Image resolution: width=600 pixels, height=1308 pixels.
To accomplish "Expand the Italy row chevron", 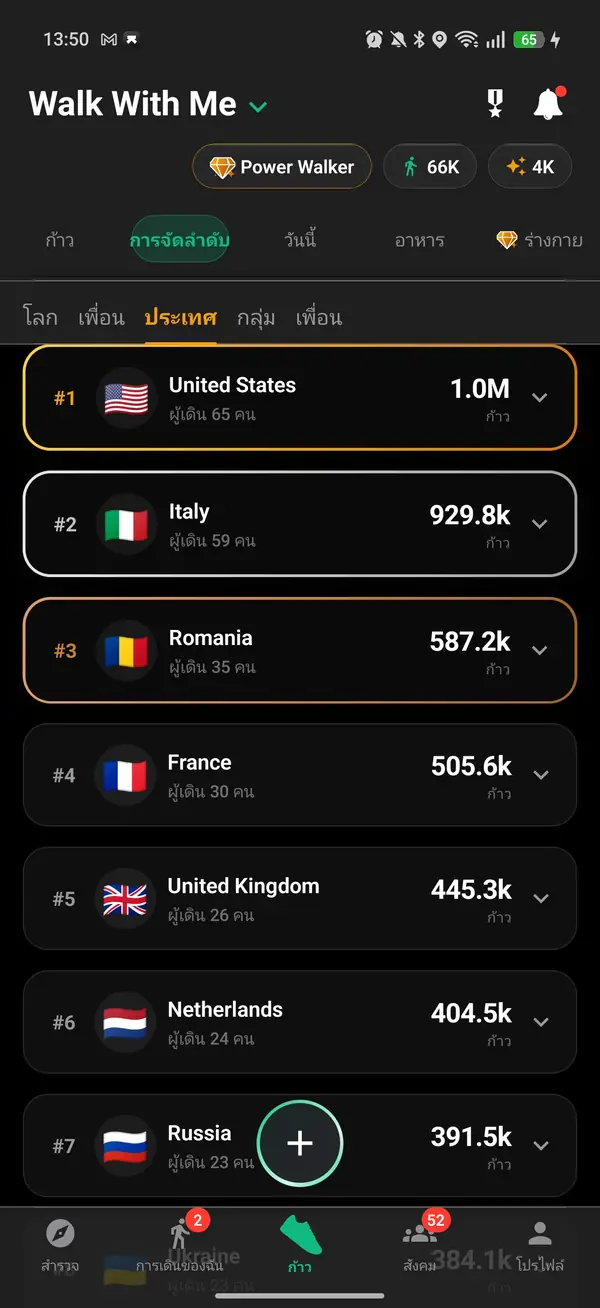I will (x=540, y=524).
